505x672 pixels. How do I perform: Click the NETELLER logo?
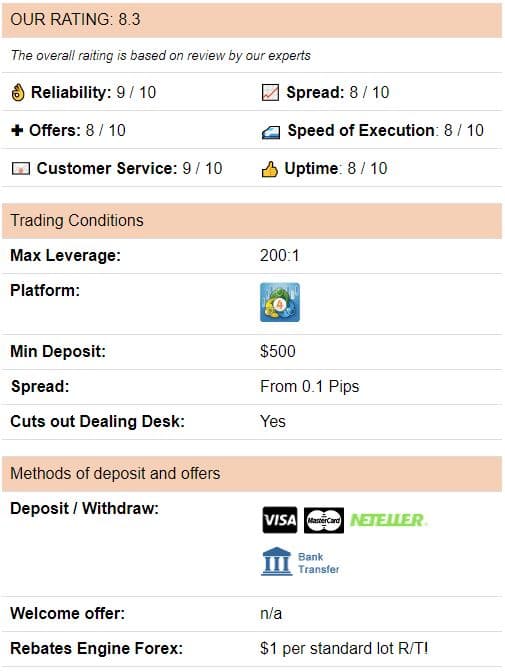tap(388, 520)
